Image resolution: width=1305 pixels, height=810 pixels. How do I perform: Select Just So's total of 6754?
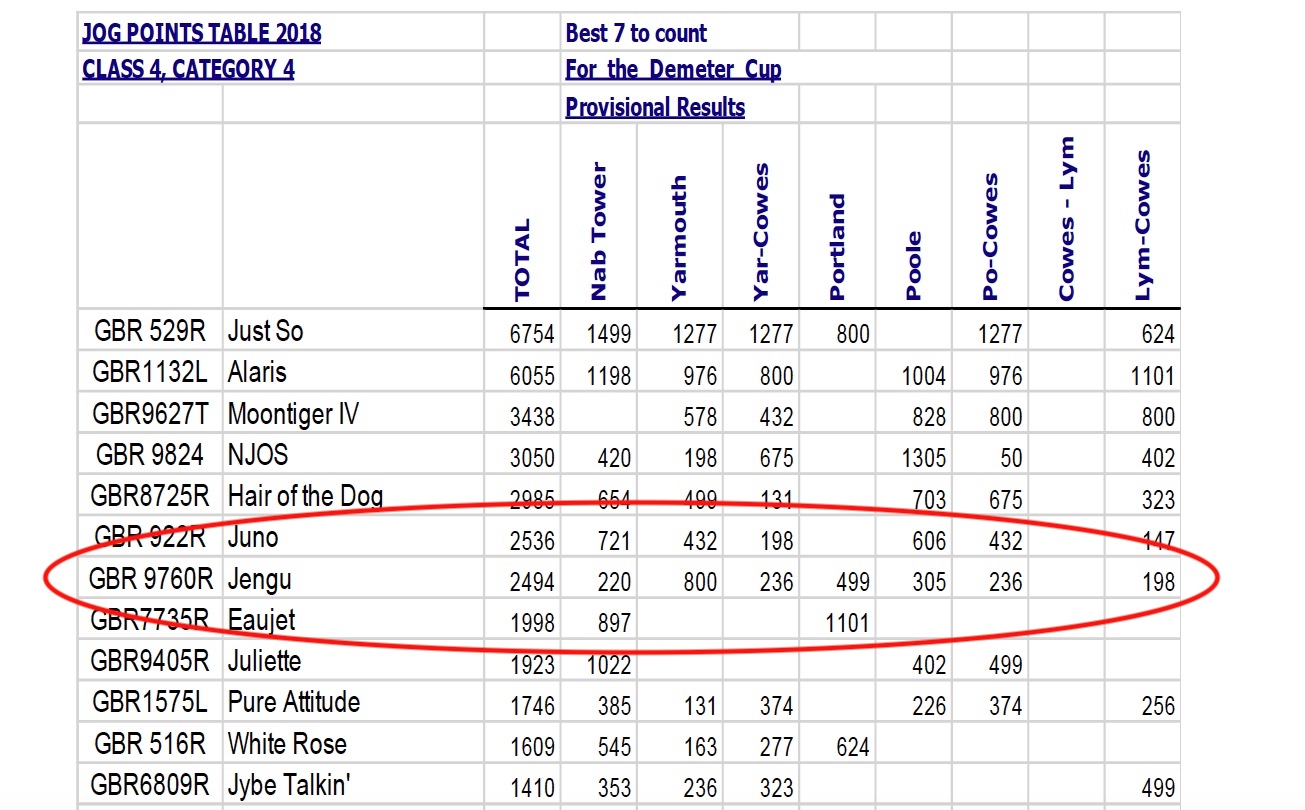(532, 334)
